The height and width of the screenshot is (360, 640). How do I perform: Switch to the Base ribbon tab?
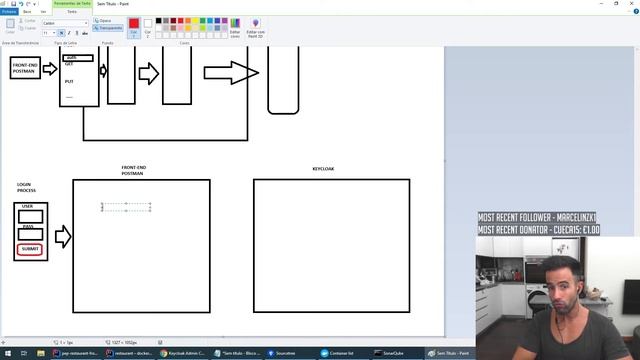coord(27,11)
